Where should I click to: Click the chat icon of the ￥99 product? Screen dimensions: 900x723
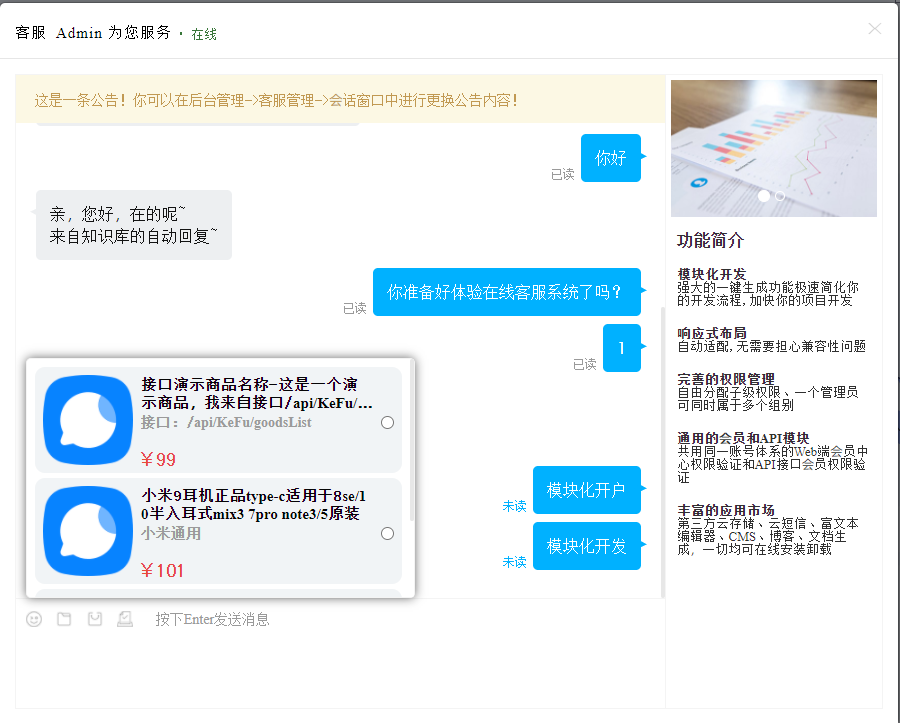click(88, 420)
